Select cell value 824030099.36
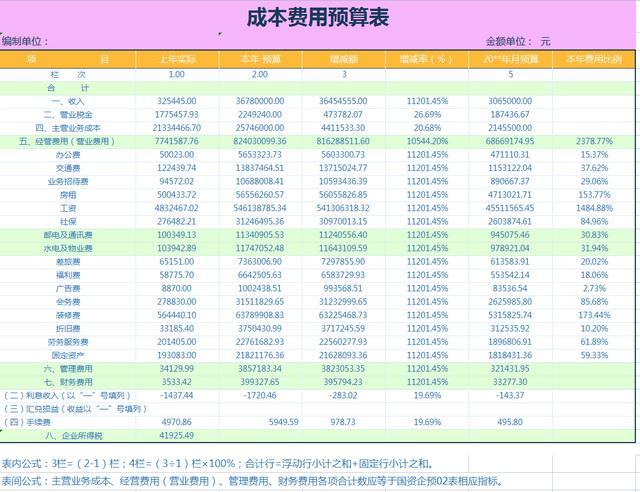 click(x=260, y=142)
